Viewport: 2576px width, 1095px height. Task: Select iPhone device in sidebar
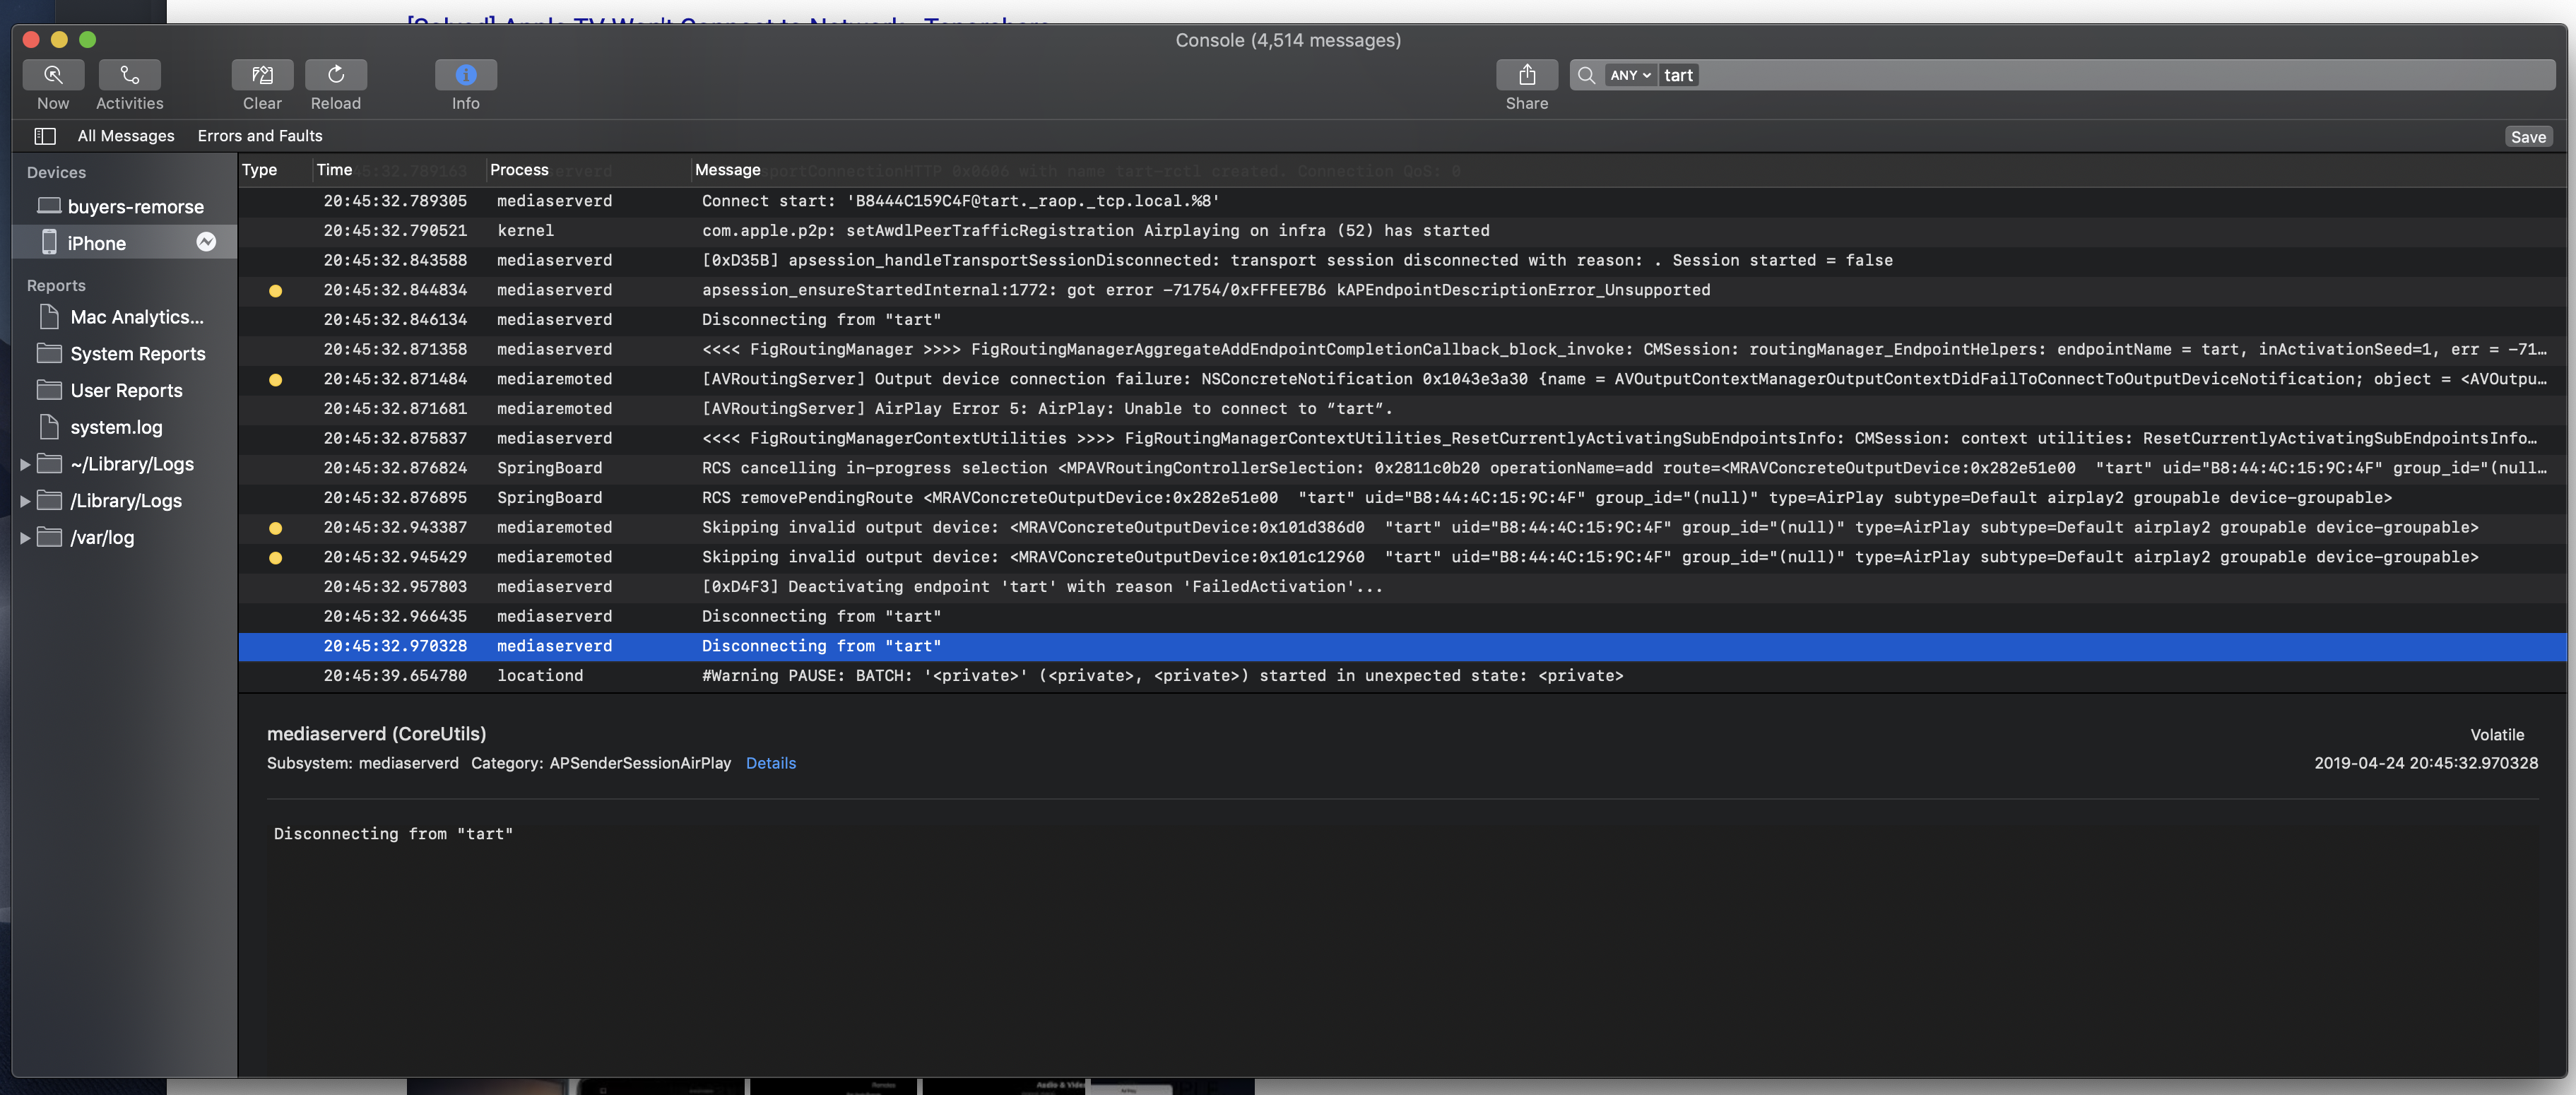click(124, 243)
